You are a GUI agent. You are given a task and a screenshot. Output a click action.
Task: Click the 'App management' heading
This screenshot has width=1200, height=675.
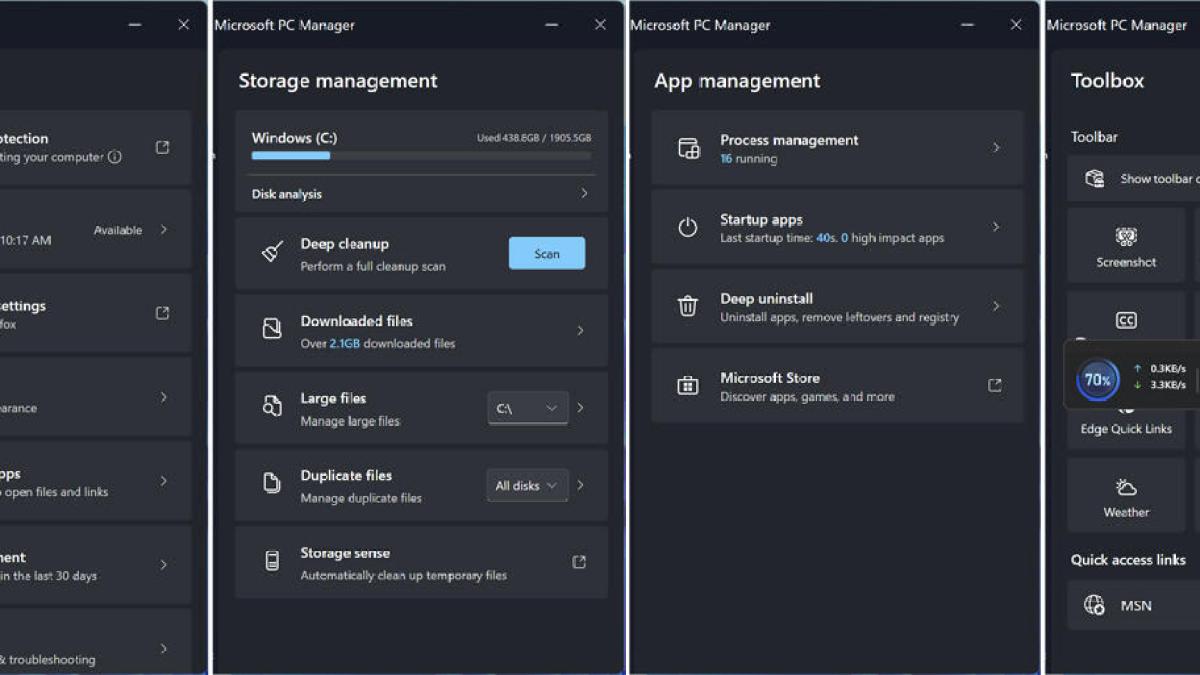(737, 81)
